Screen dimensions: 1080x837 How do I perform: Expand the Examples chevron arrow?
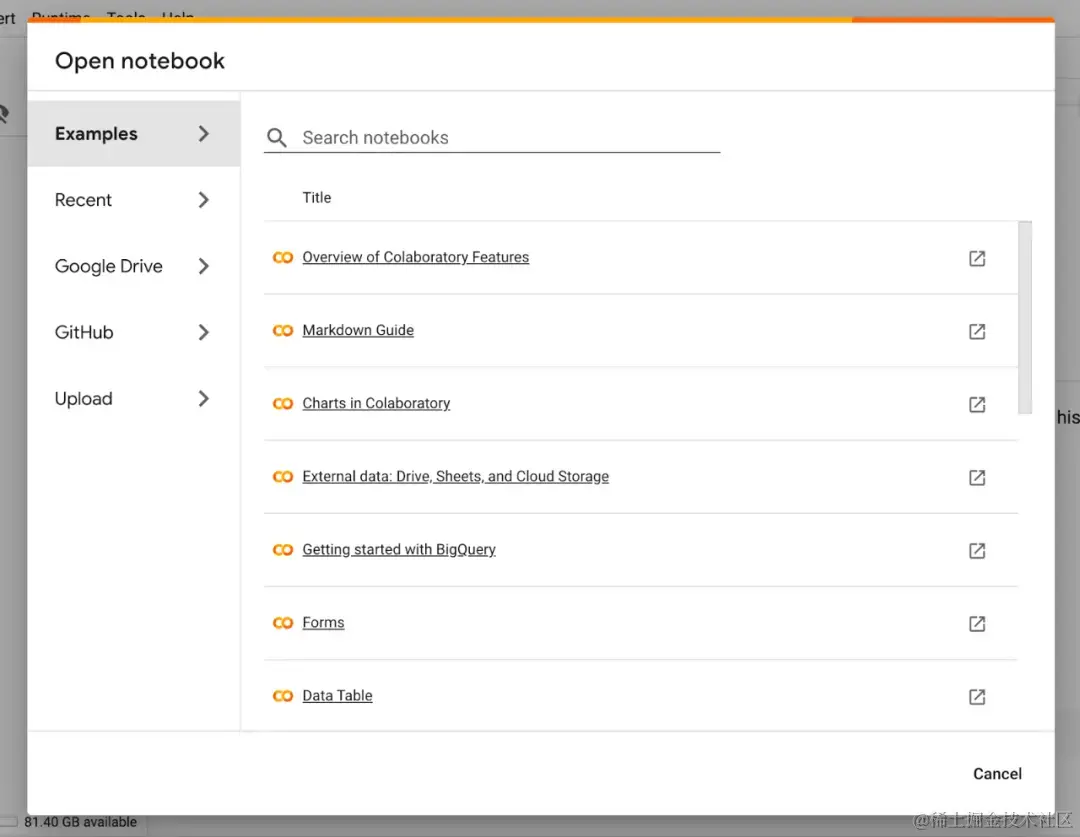pyautogui.click(x=203, y=134)
